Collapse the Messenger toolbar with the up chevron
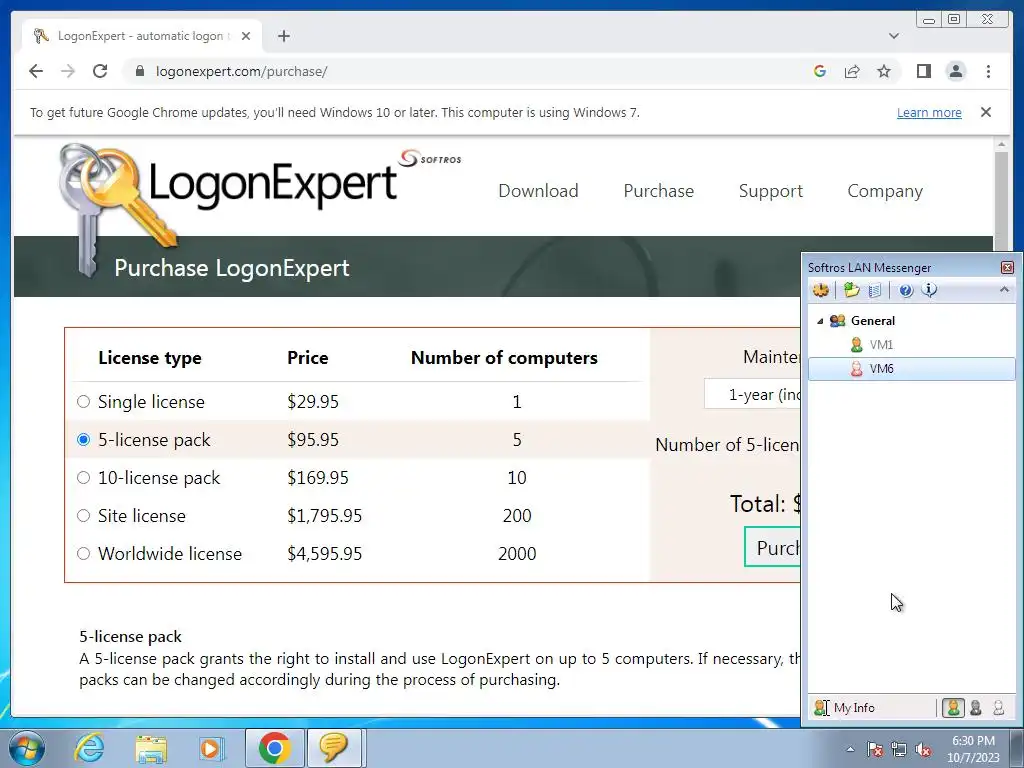1024x768 pixels. coord(1004,289)
